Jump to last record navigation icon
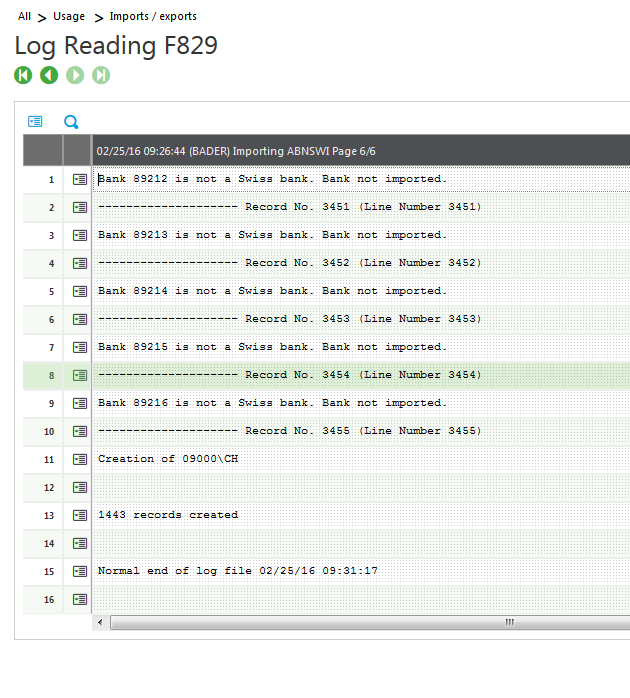This screenshot has width=630, height=698. (101, 75)
